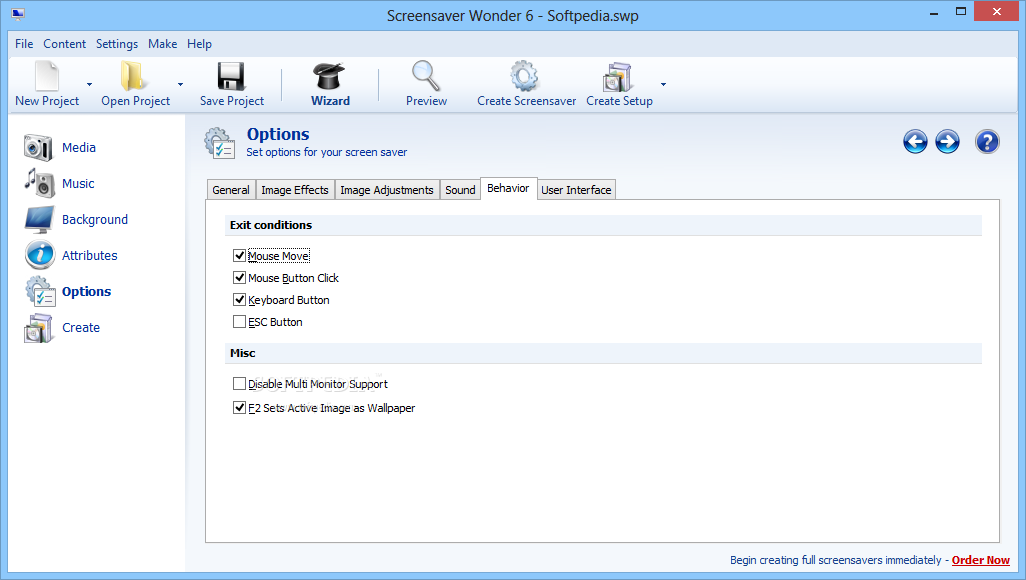The width and height of the screenshot is (1026, 580).
Task: Click the Create Setup box icon
Action: 618,77
